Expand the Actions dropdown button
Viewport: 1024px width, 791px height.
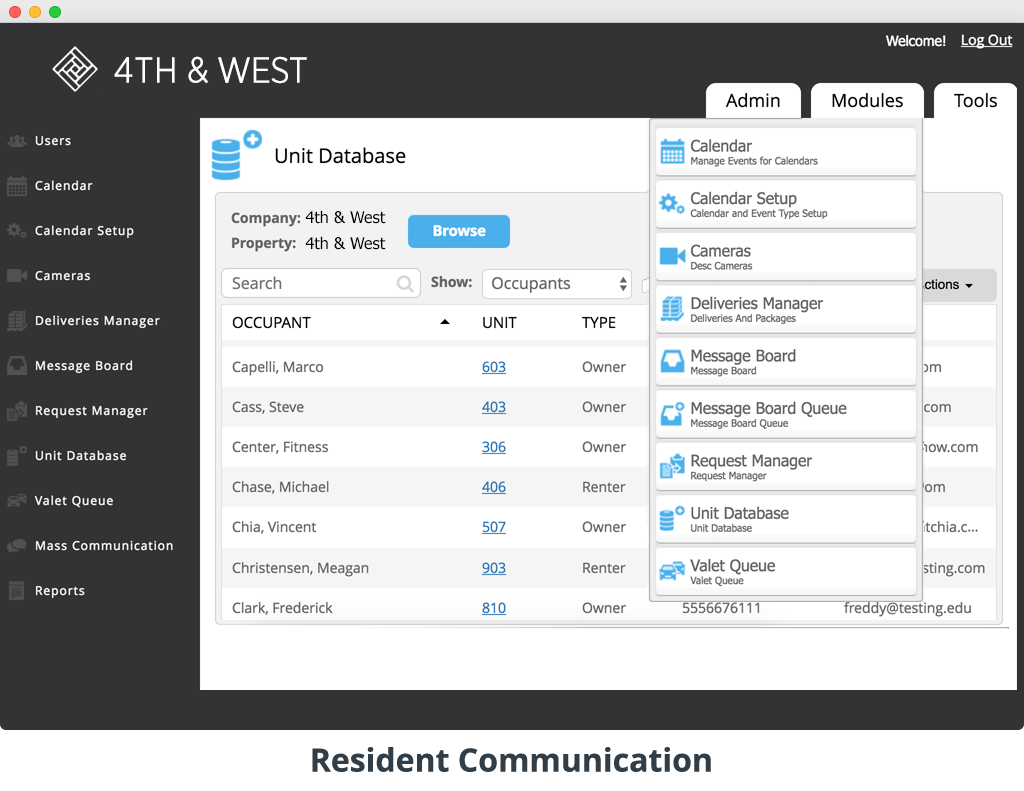945,285
